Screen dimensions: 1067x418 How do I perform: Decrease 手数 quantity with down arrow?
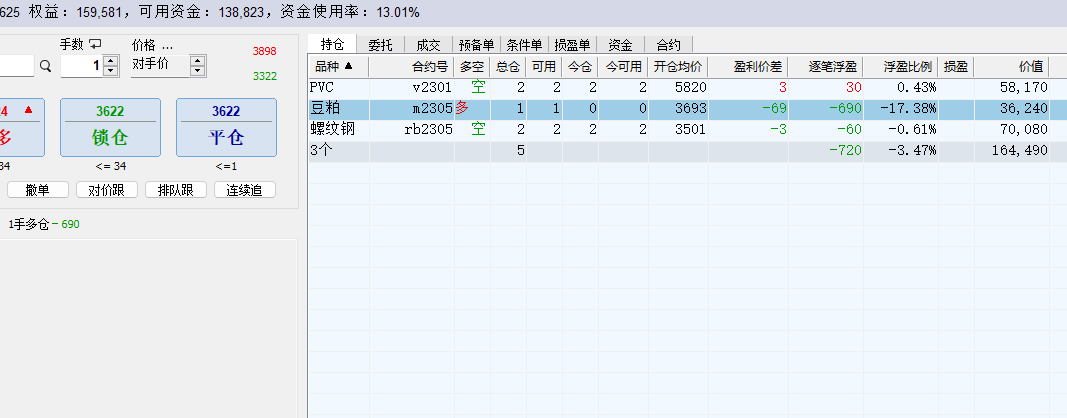click(x=110, y=71)
